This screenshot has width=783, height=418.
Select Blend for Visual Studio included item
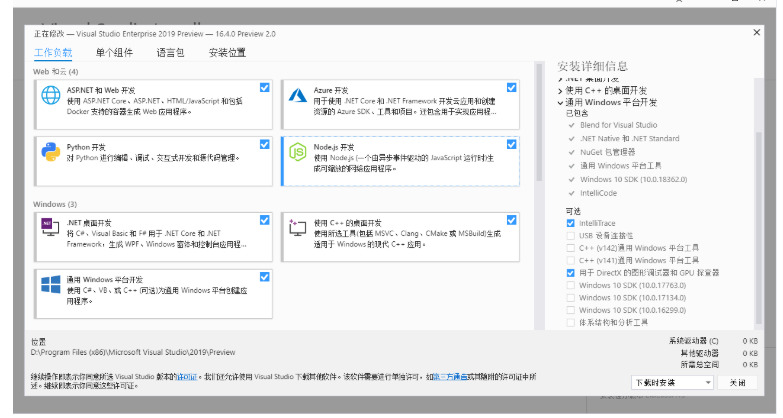[x=618, y=125]
